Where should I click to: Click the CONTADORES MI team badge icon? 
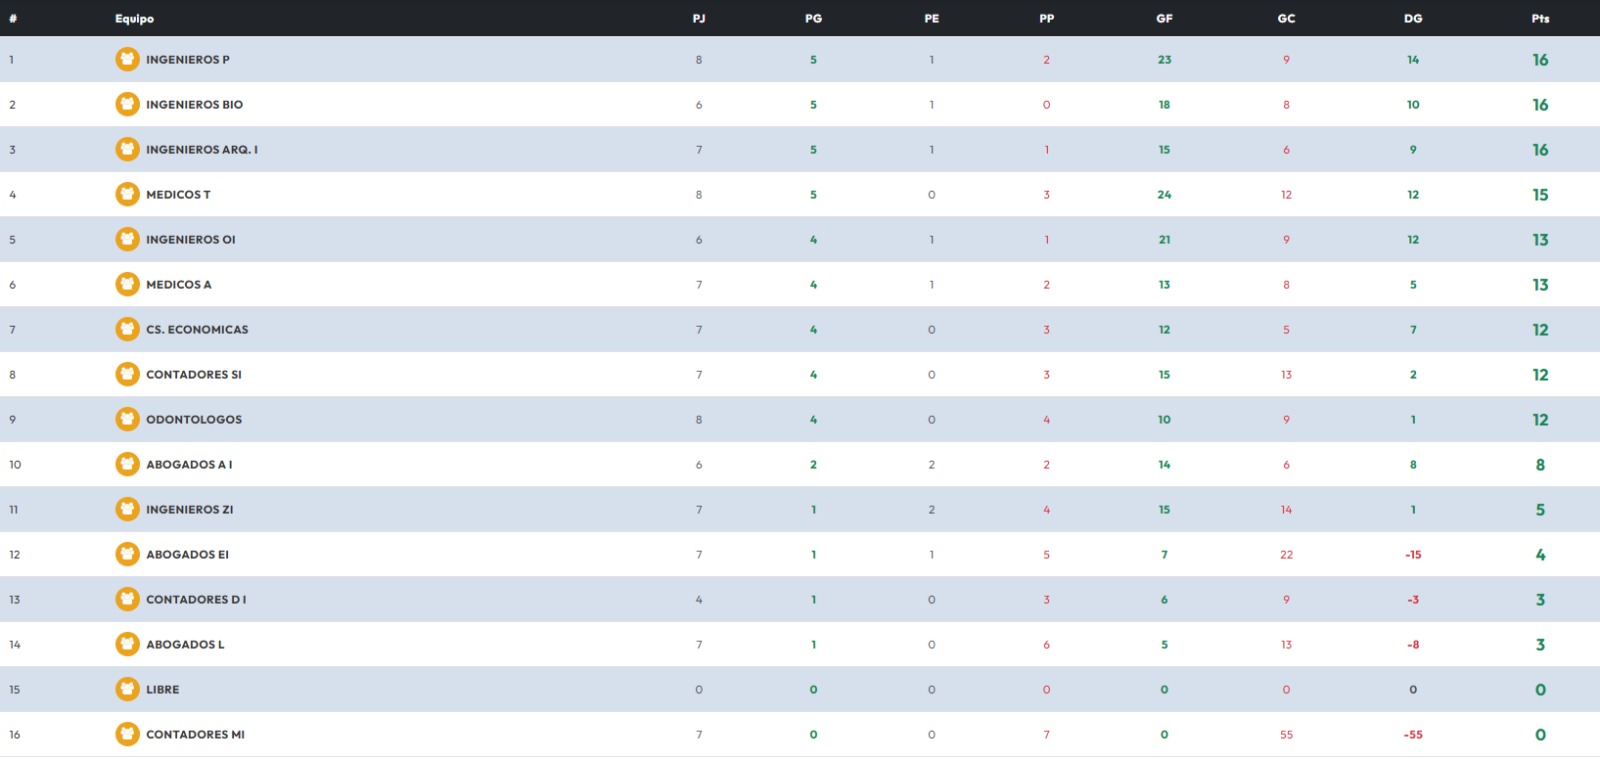coord(127,734)
